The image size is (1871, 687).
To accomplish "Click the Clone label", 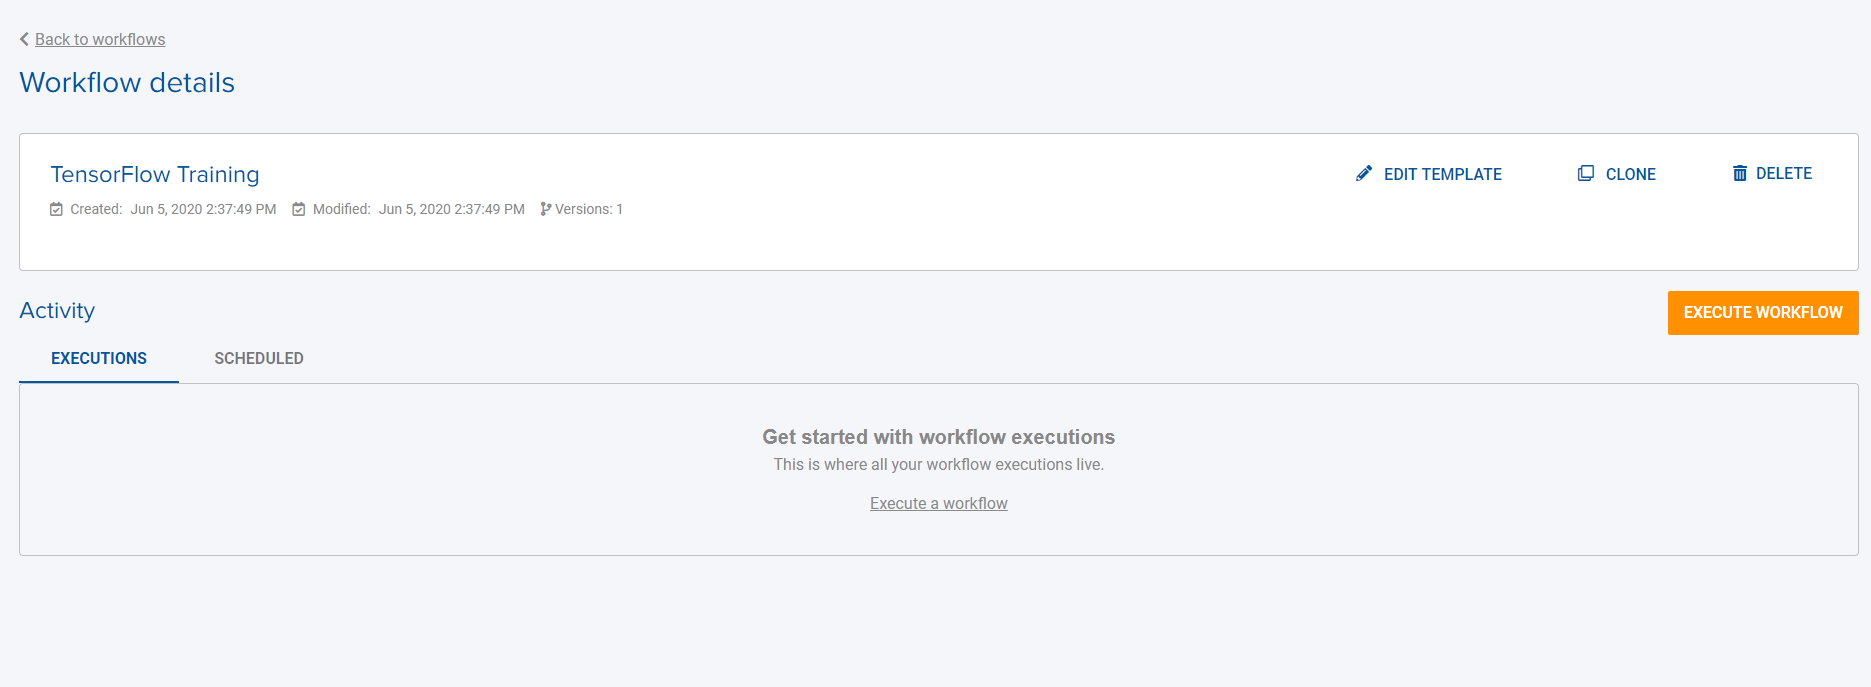I will click(x=1630, y=173).
